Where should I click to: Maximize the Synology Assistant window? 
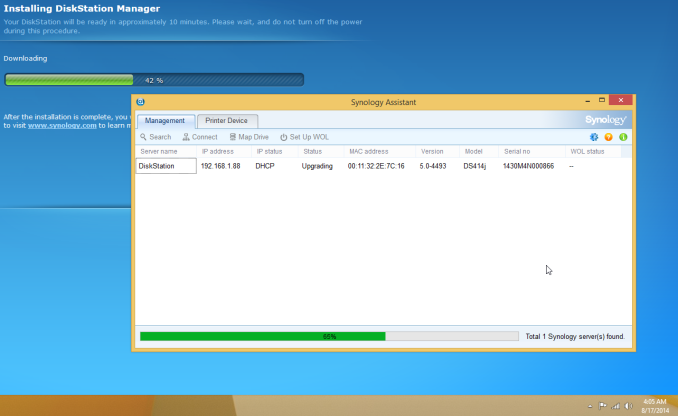point(601,100)
